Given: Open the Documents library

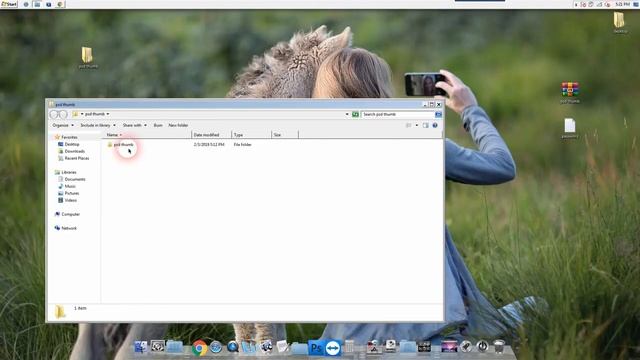Looking at the screenshot, I should [x=72, y=179].
